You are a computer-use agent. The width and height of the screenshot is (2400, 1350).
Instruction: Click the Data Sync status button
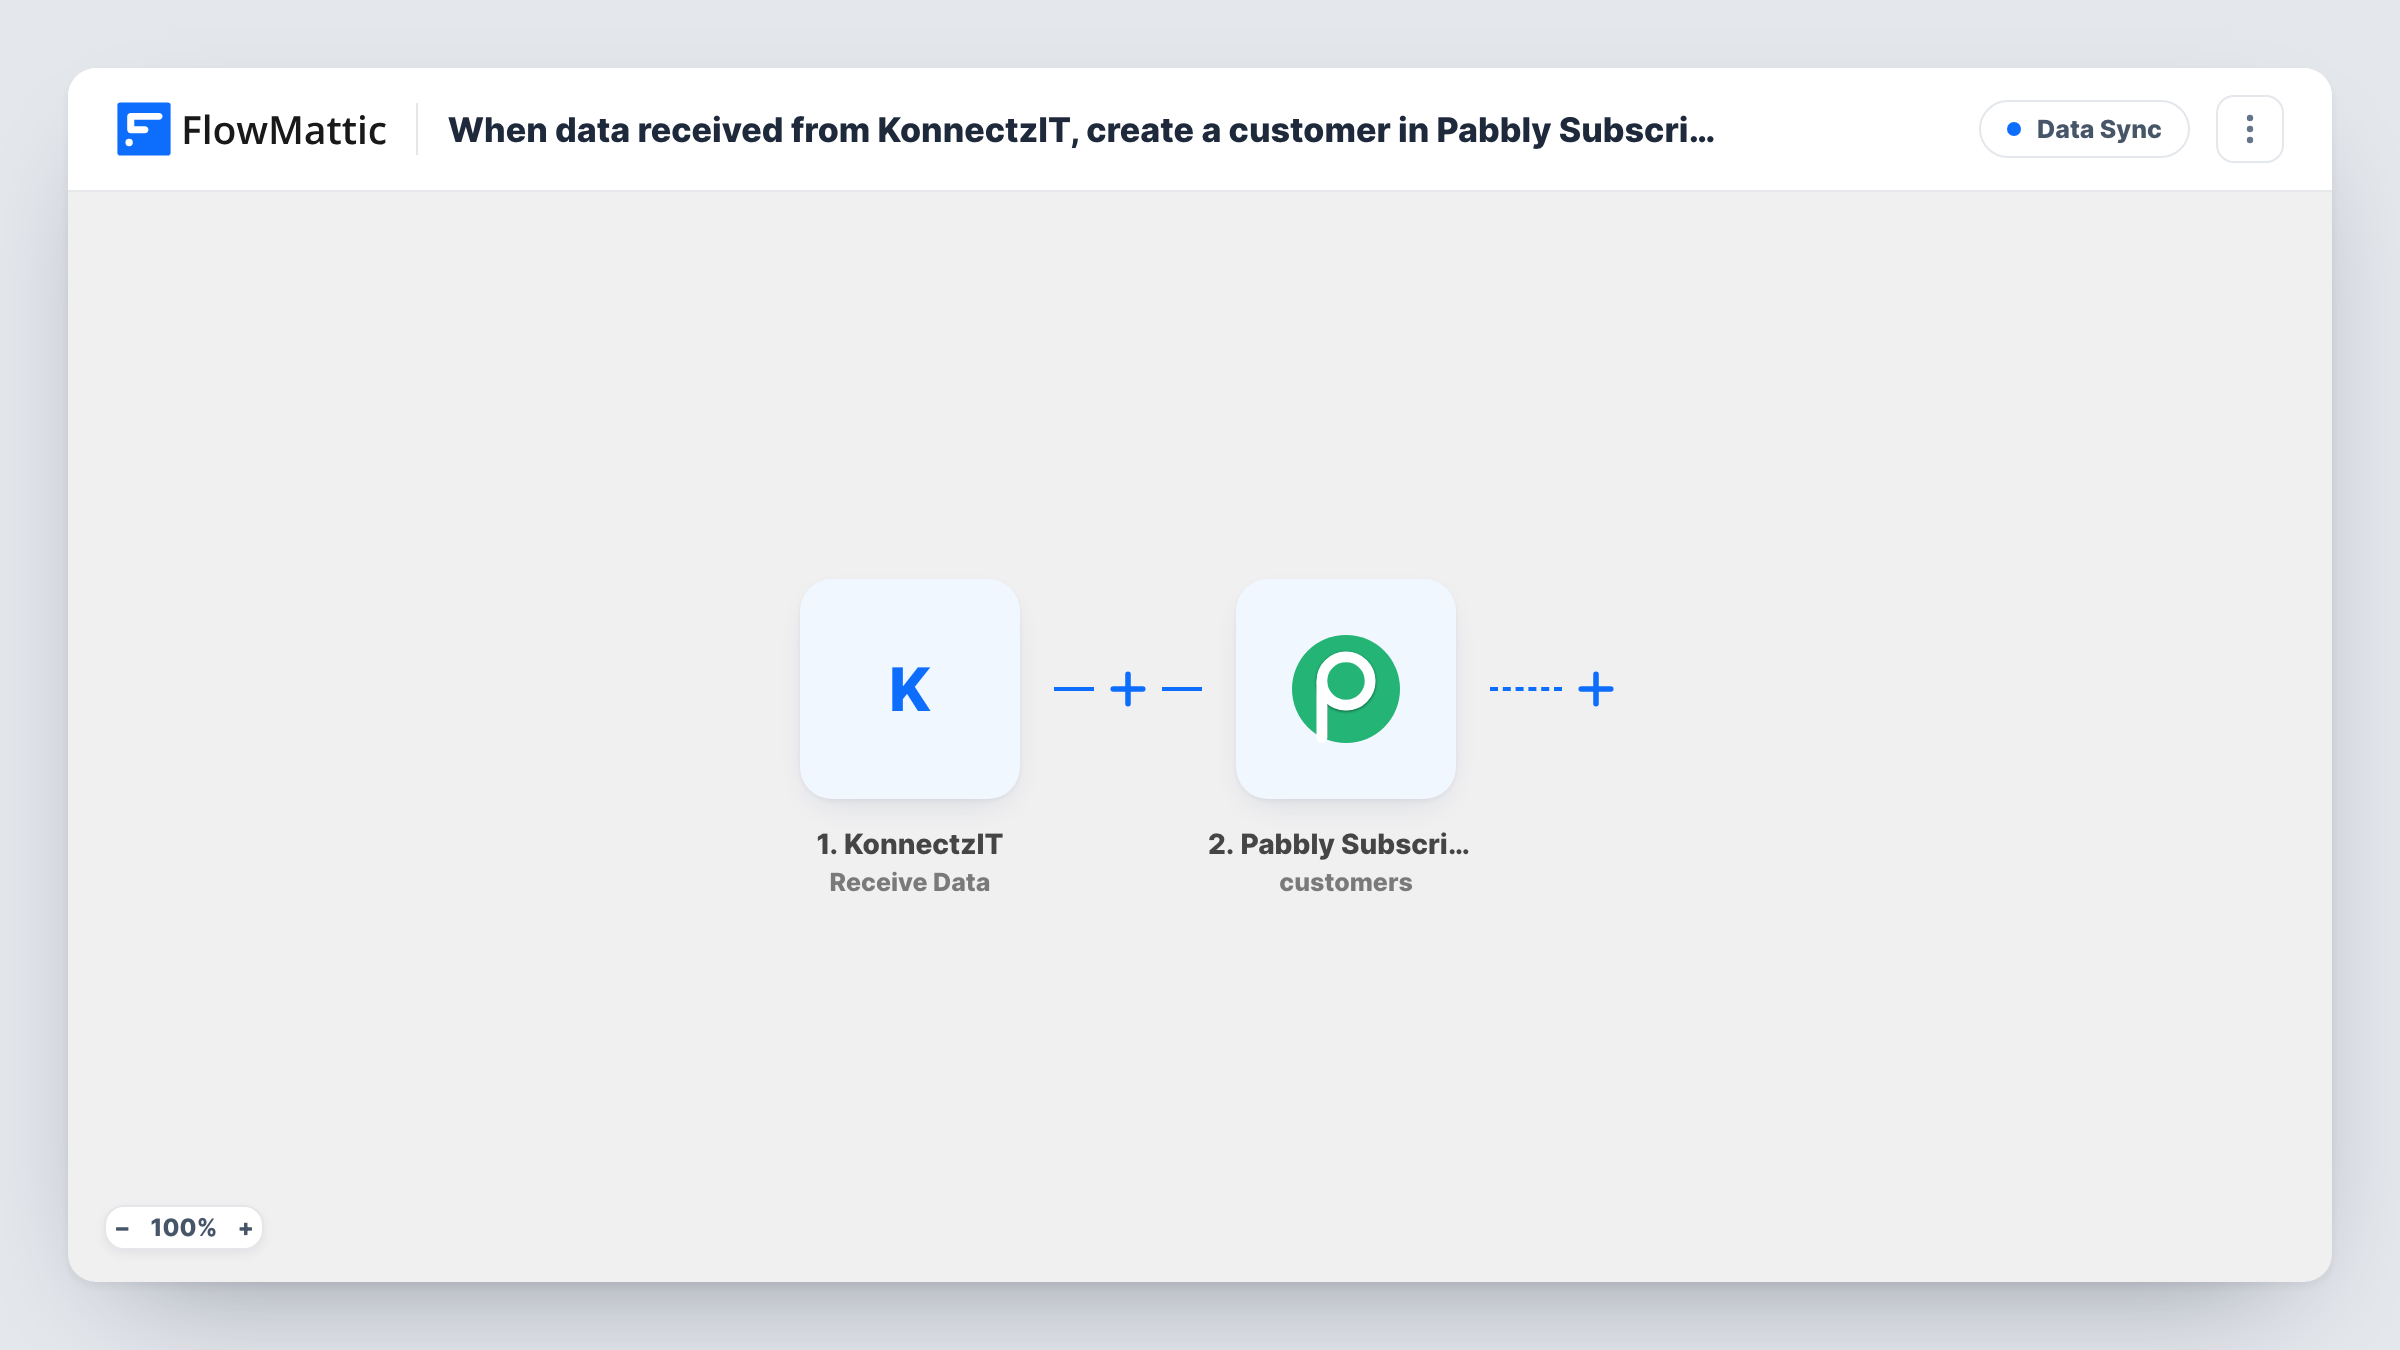click(2084, 129)
